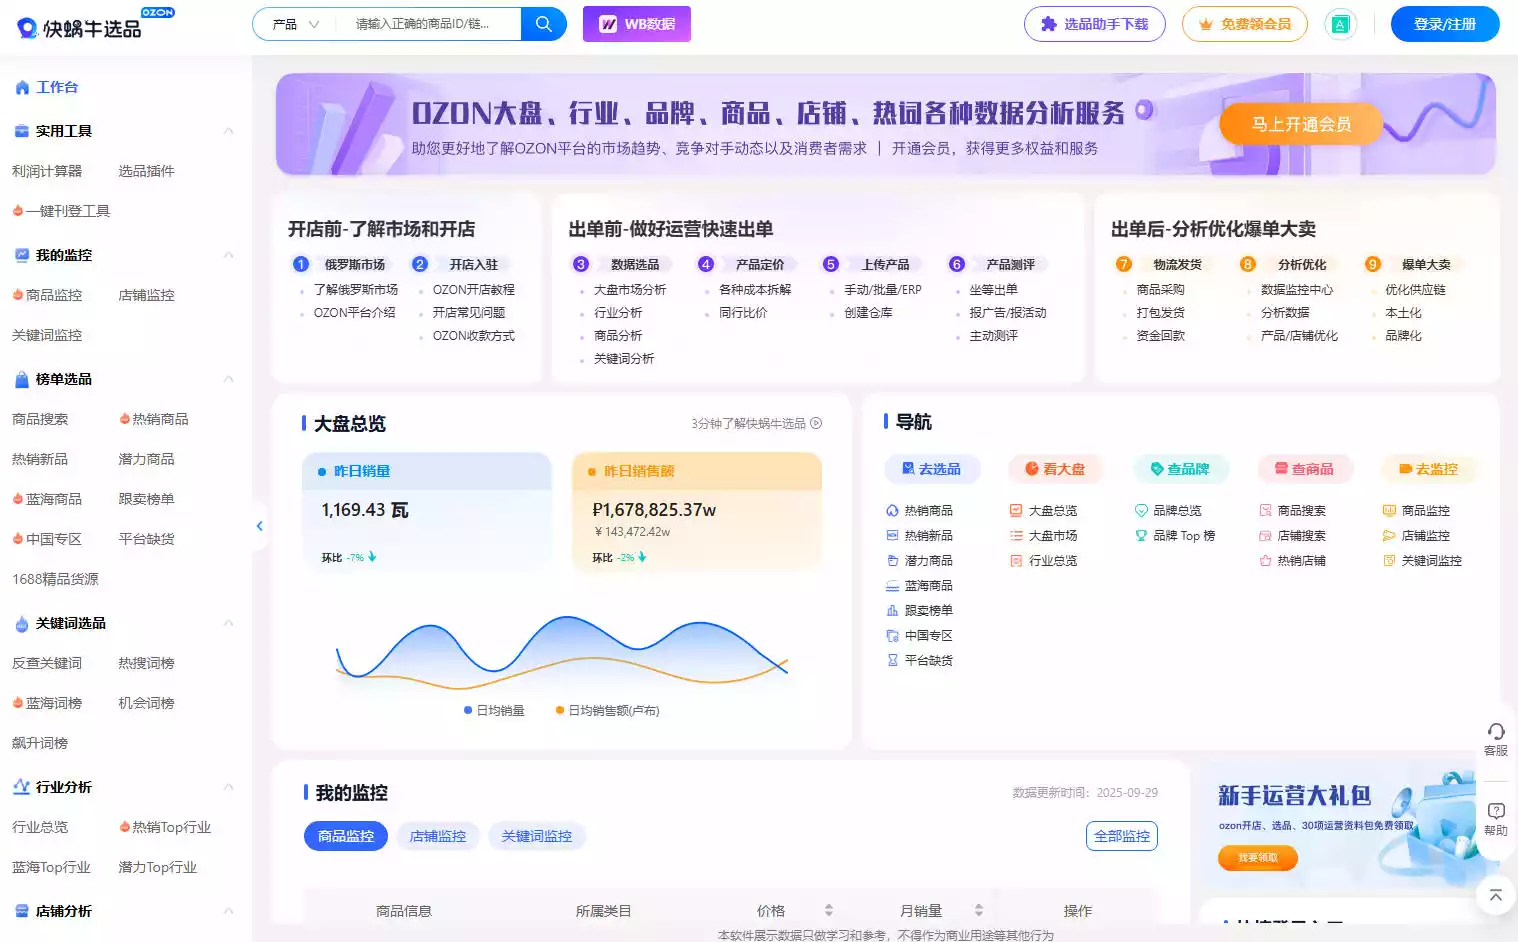The width and height of the screenshot is (1518, 942).
Task: Collapse the 店铺分析 sidebar section
Action: [228, 911]
